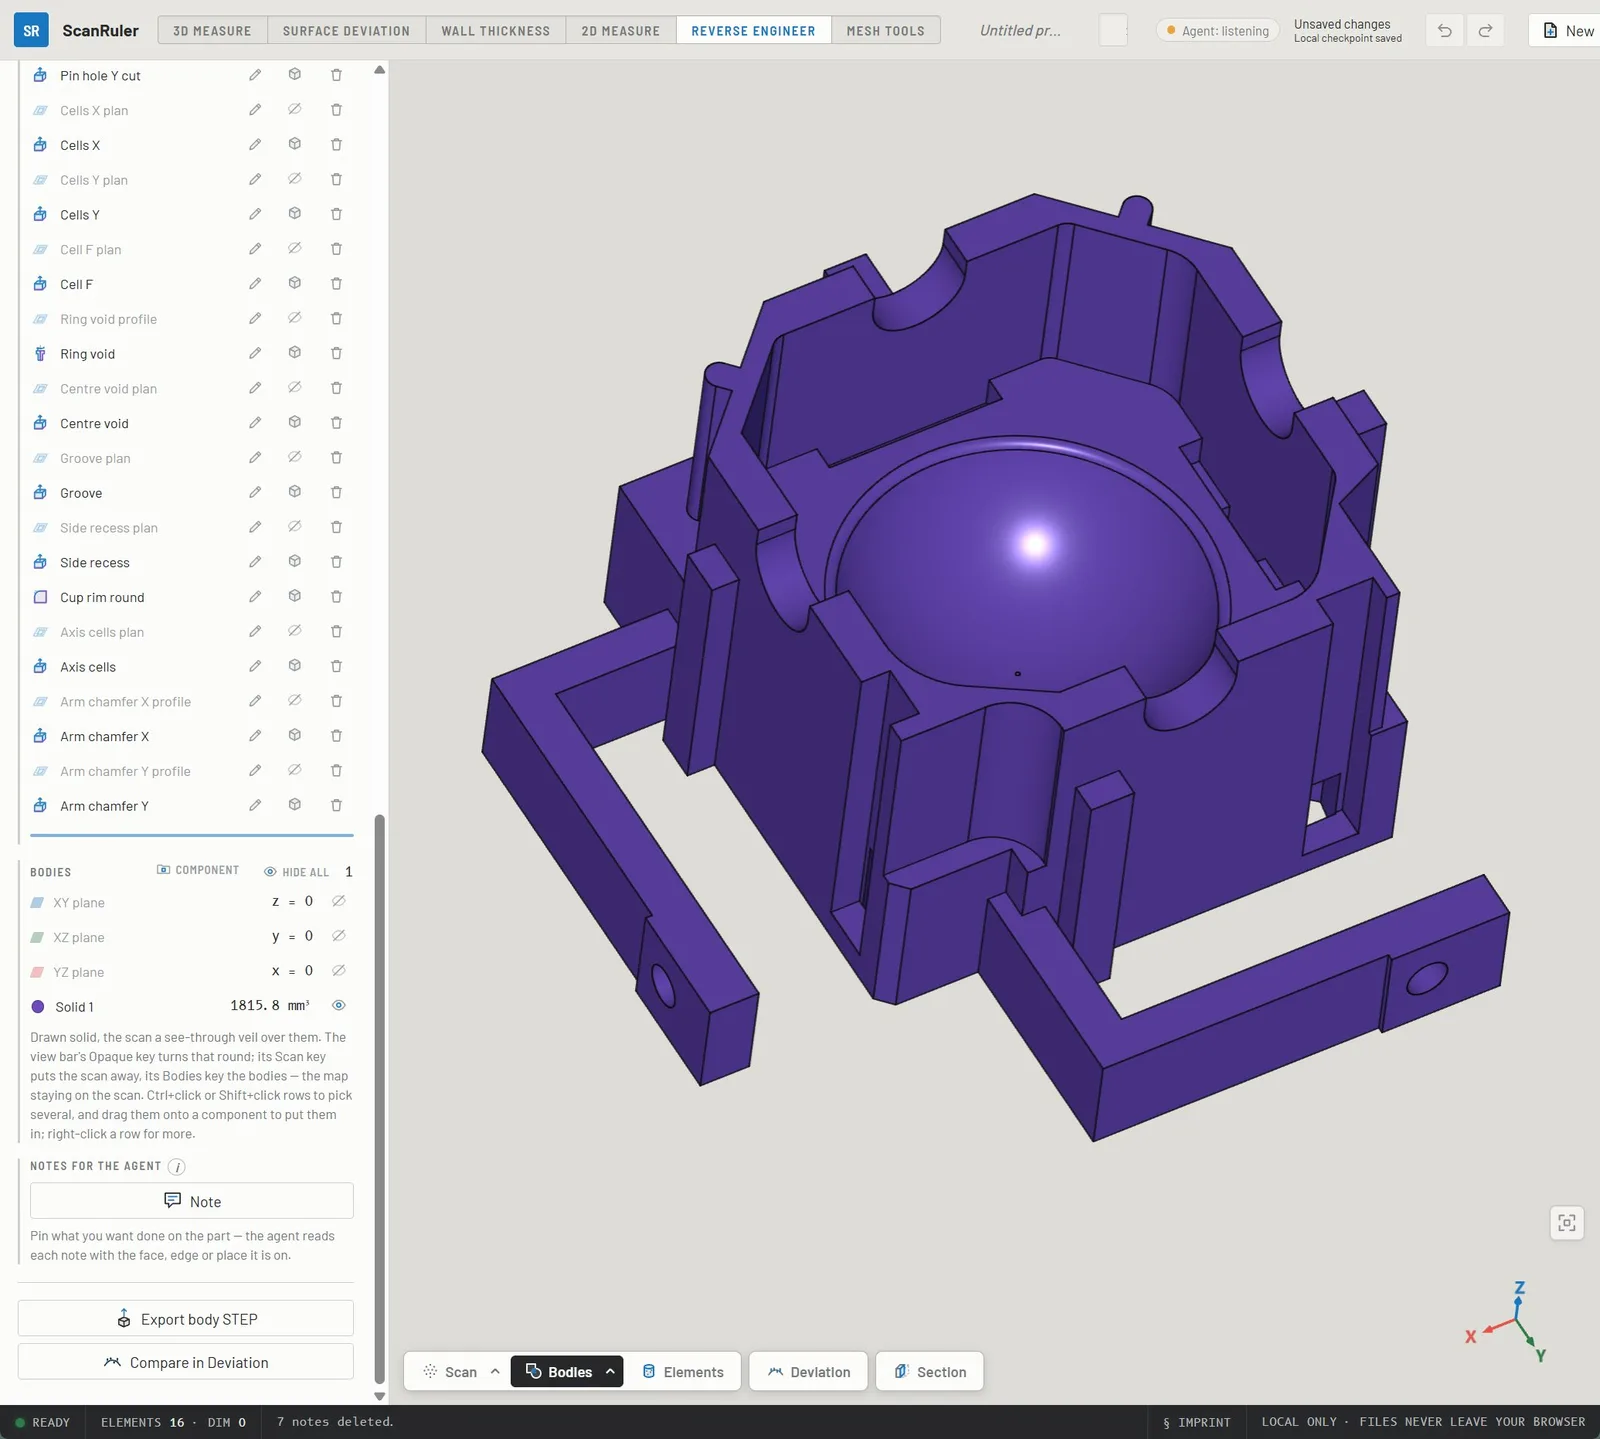Unhide the Cells X plan sketch

click(x=295, y=110)
